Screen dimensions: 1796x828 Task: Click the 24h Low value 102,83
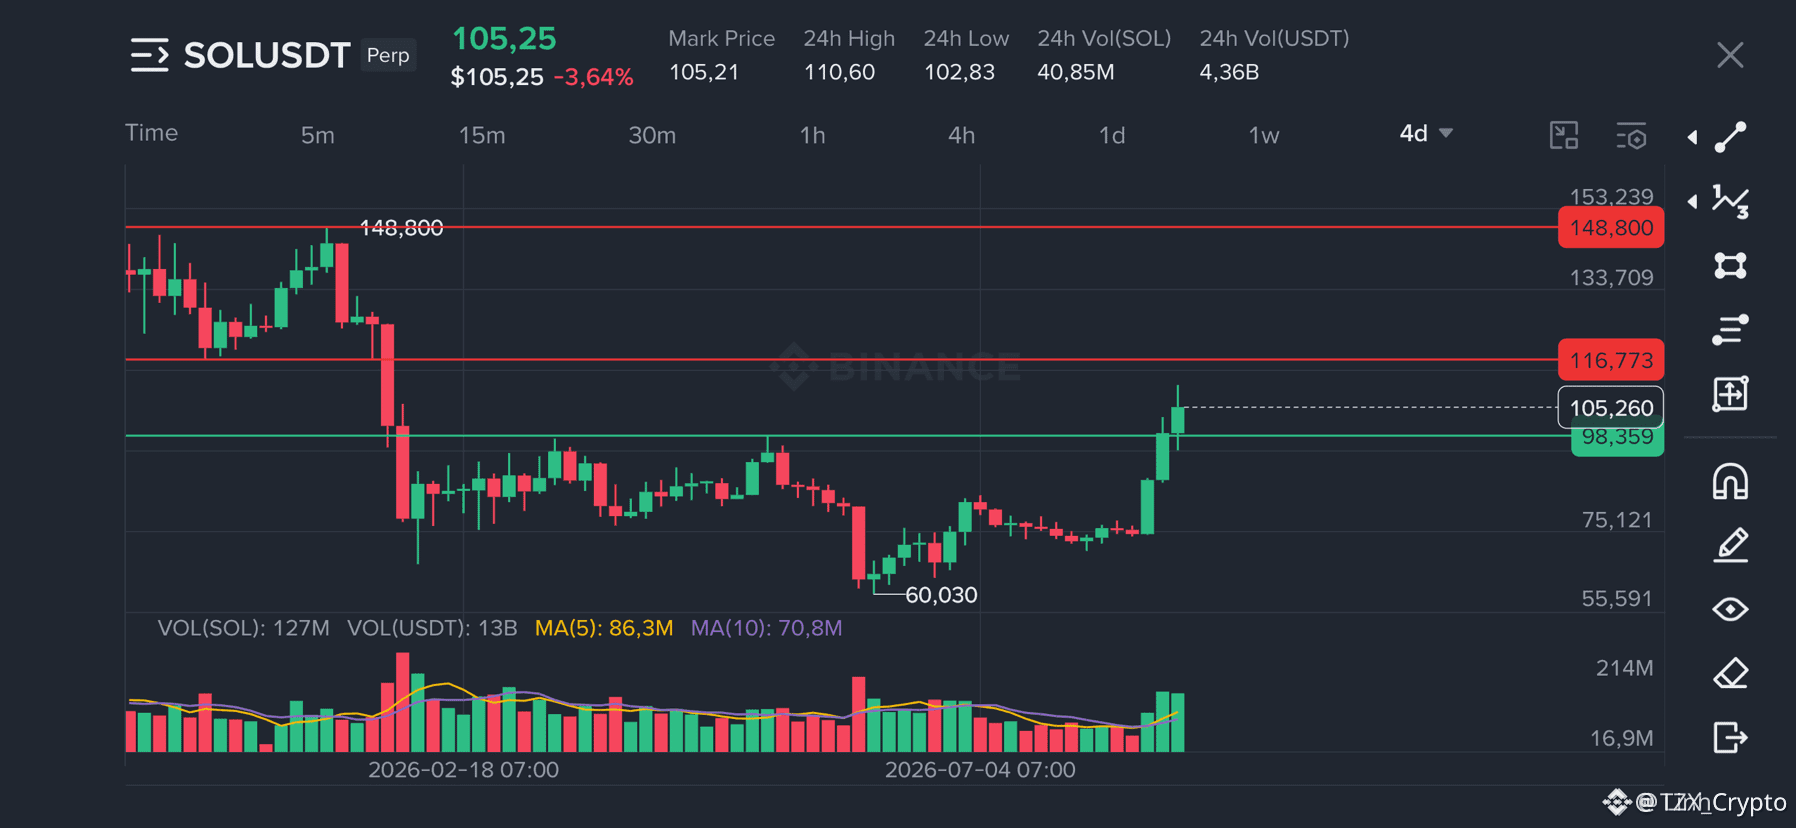(959, 72)
